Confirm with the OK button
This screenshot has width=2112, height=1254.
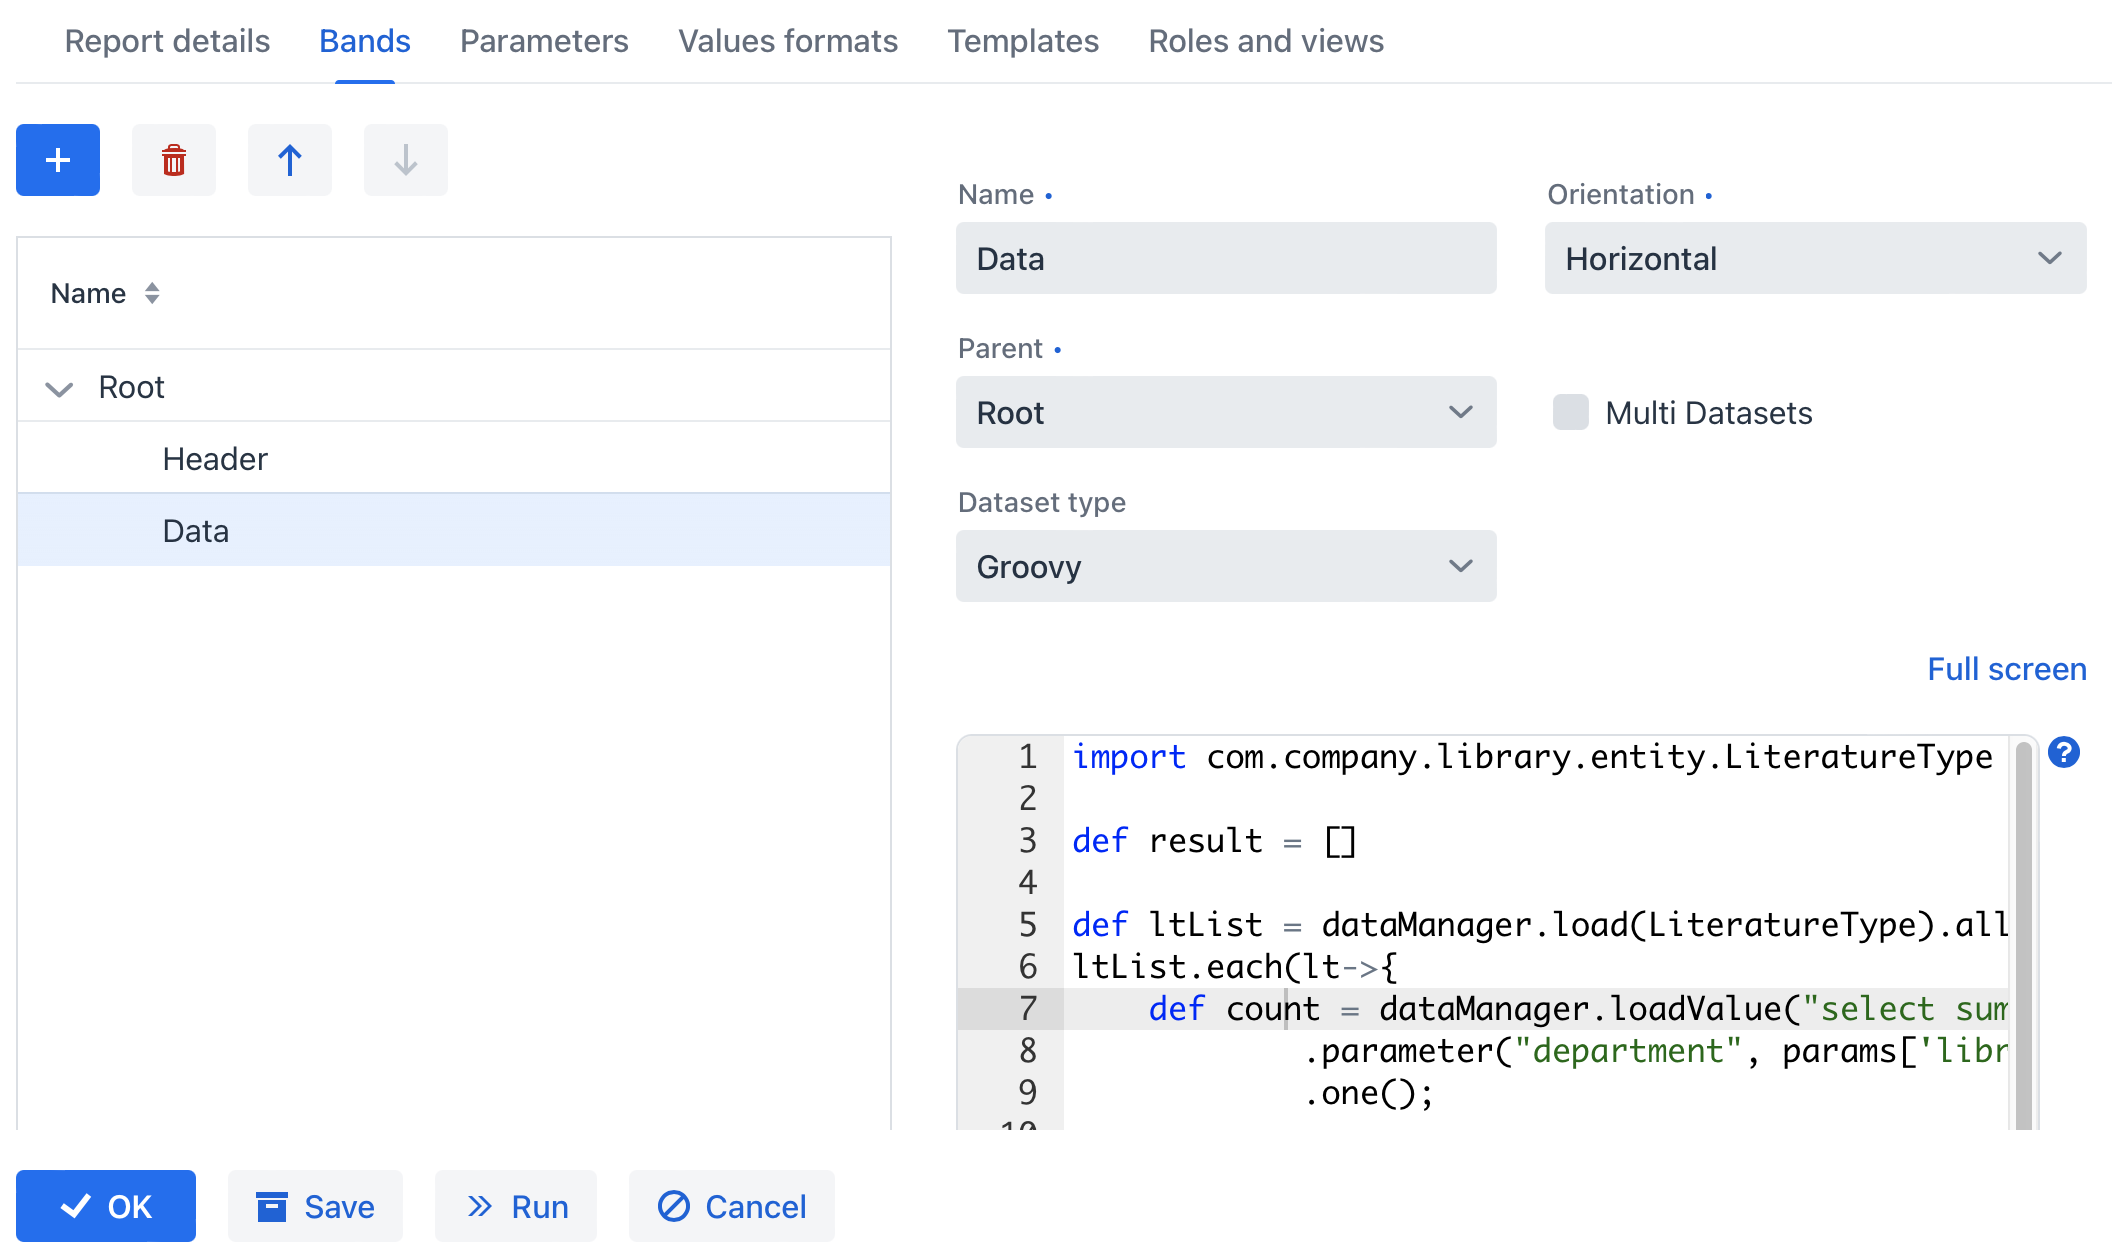pos(106,1206)
